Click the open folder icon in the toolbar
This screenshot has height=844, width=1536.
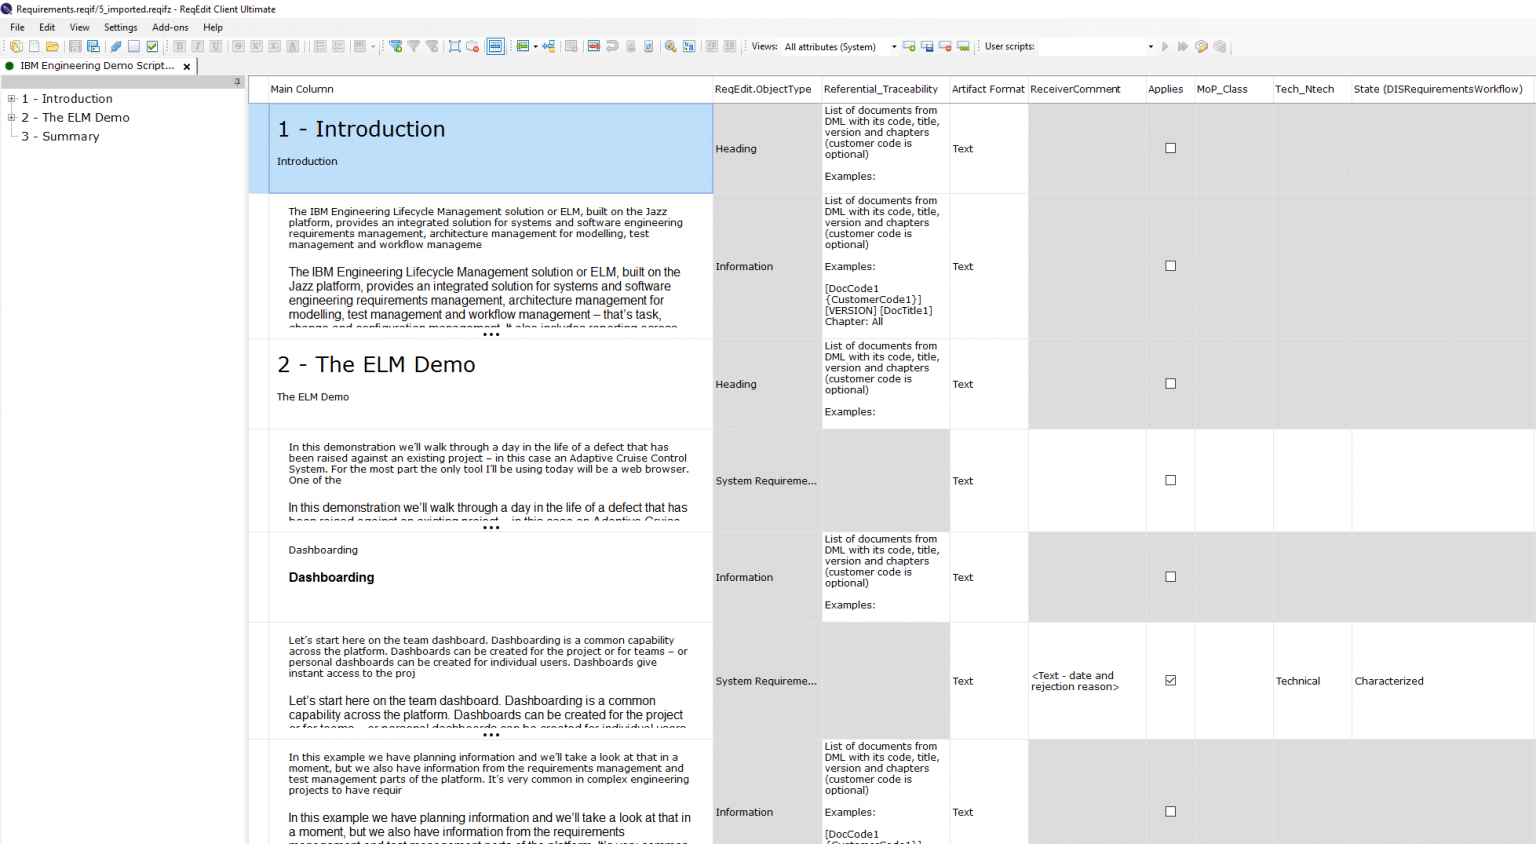[52, 46]
